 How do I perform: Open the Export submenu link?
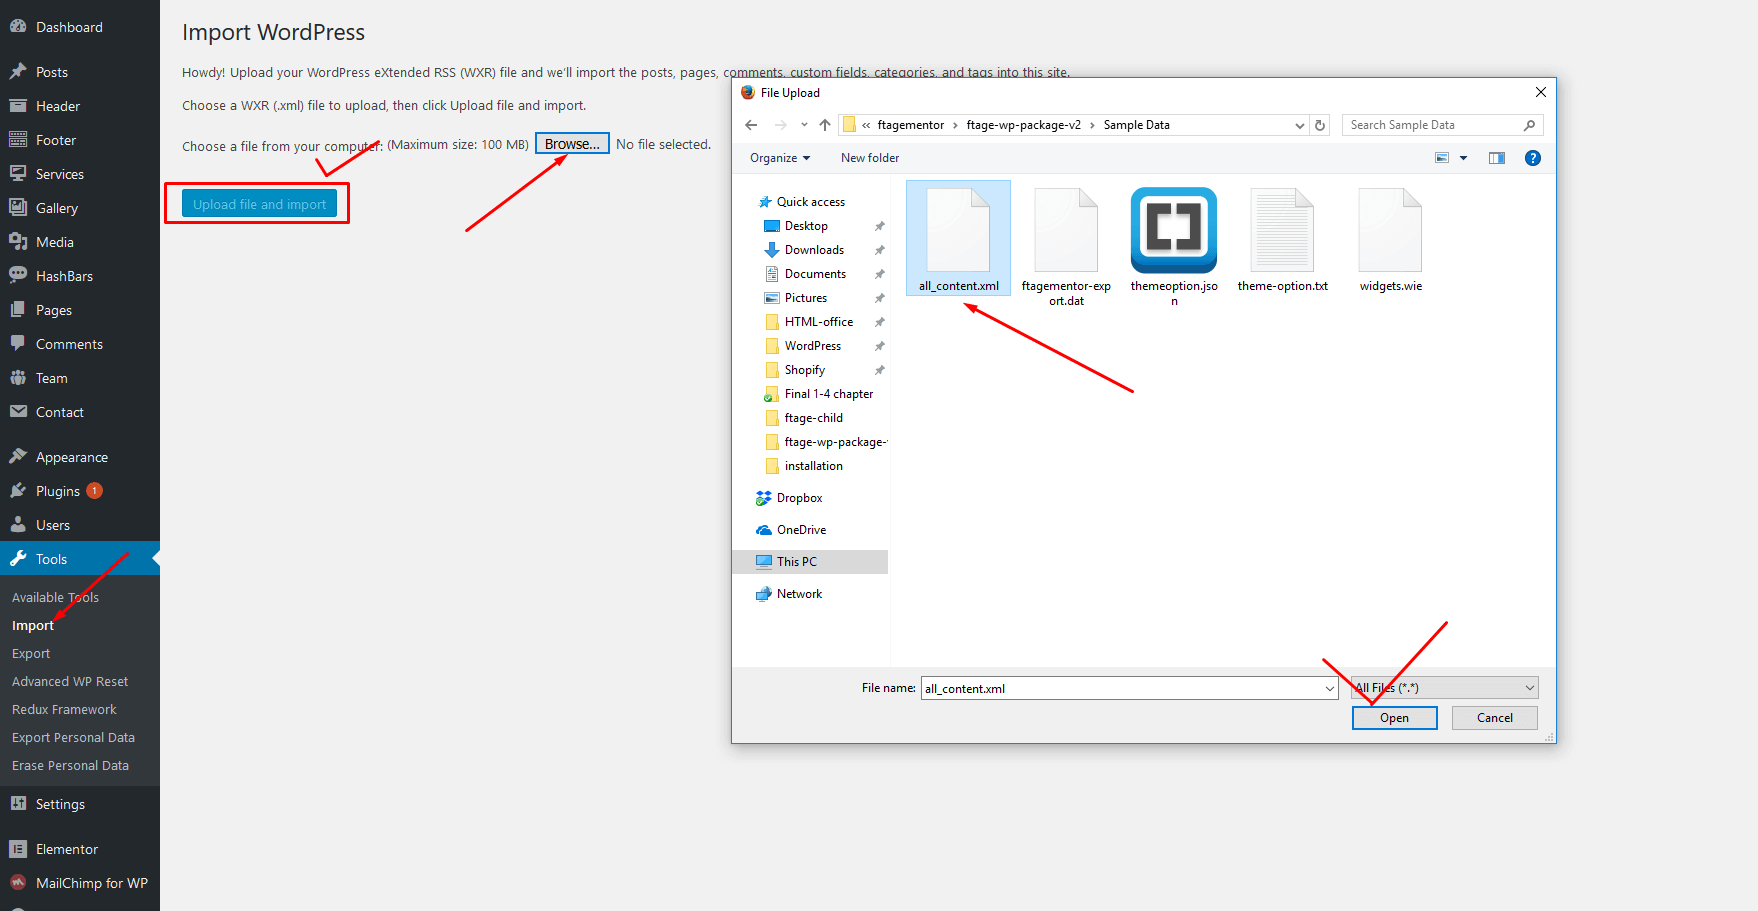31,653
